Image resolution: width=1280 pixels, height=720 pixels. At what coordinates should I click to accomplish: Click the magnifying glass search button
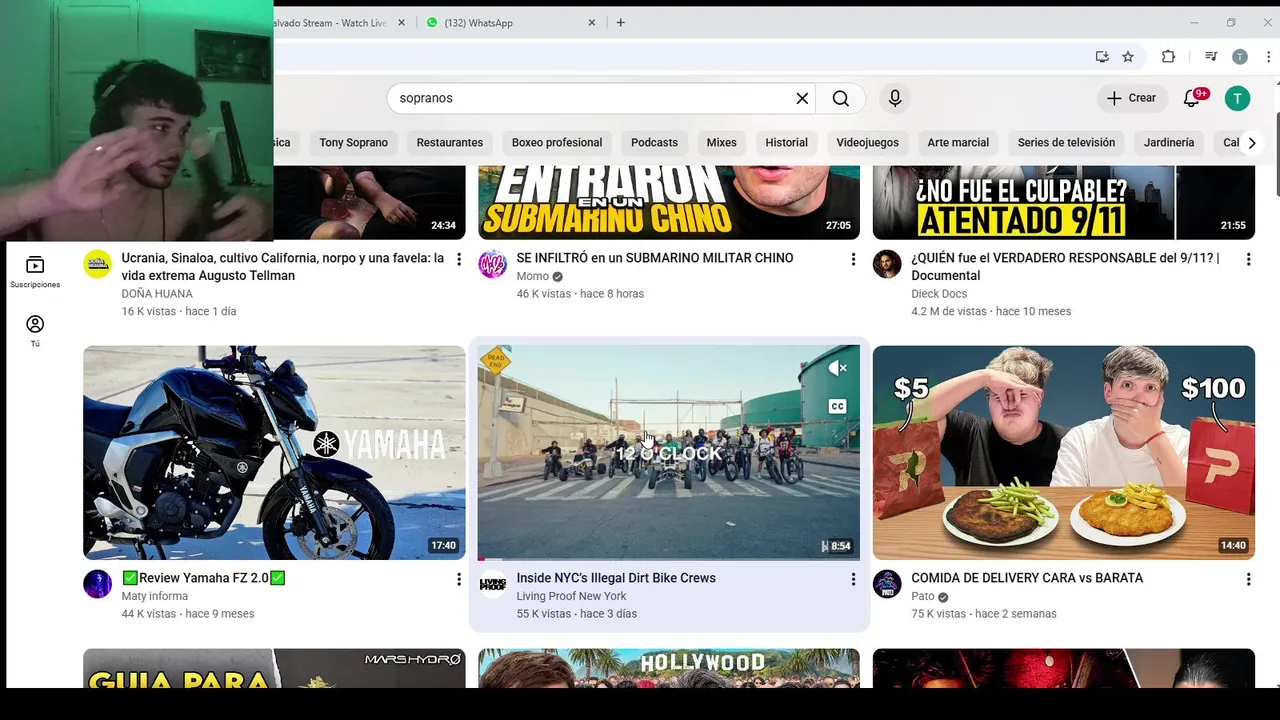click(x=841, y=98)
